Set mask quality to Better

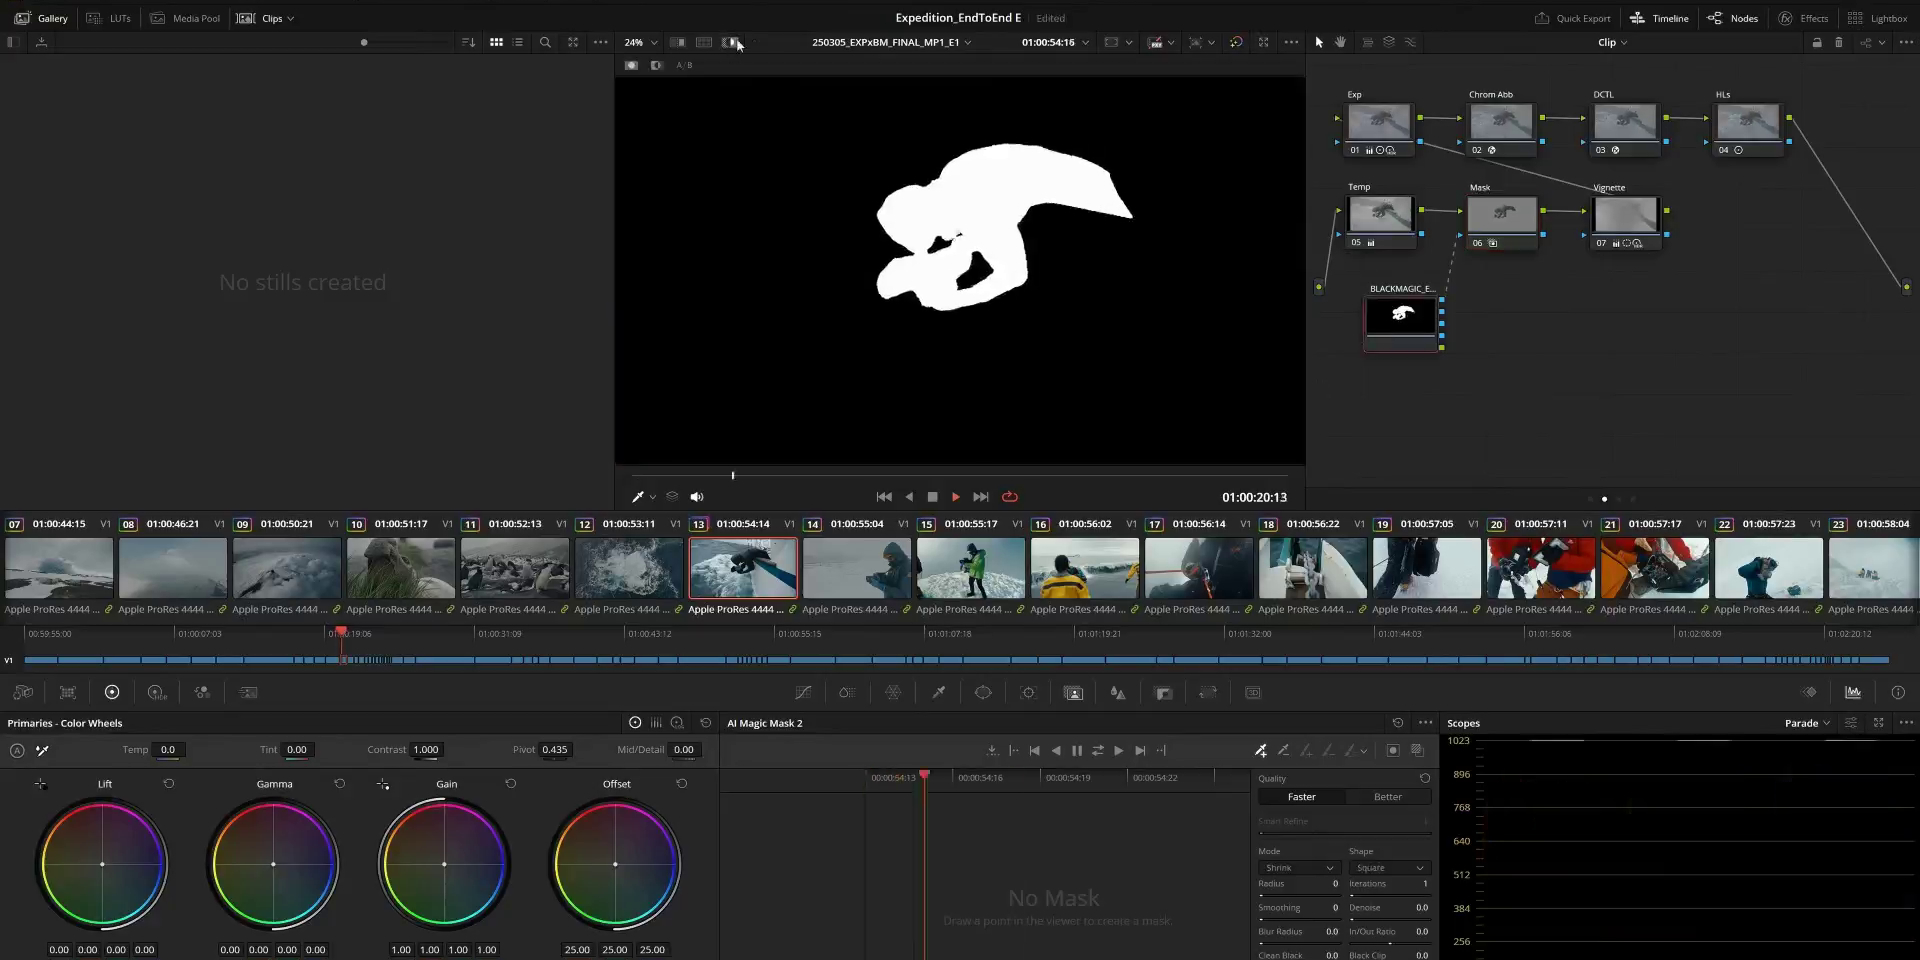[x=1387, y=797]
